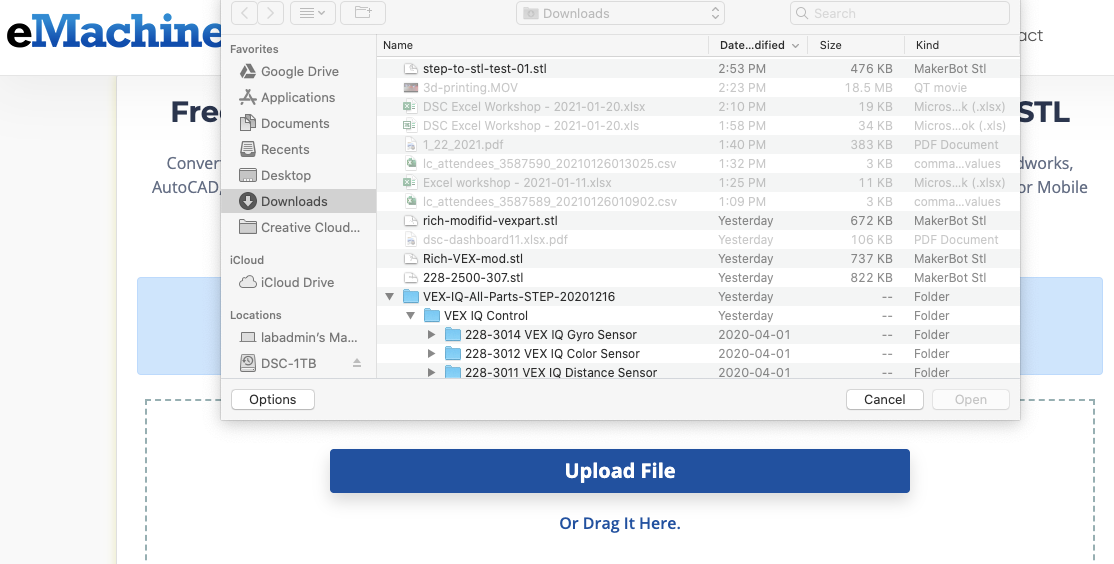Select the step-to-stl-test-01.stl file

pyautogui.click(x=484, y=69)
